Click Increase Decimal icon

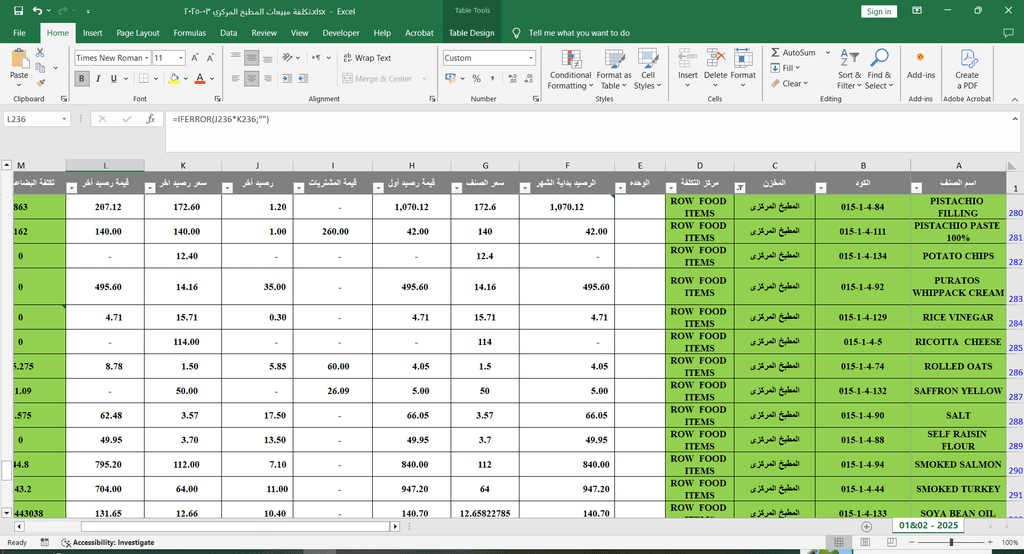pos(513,78)
